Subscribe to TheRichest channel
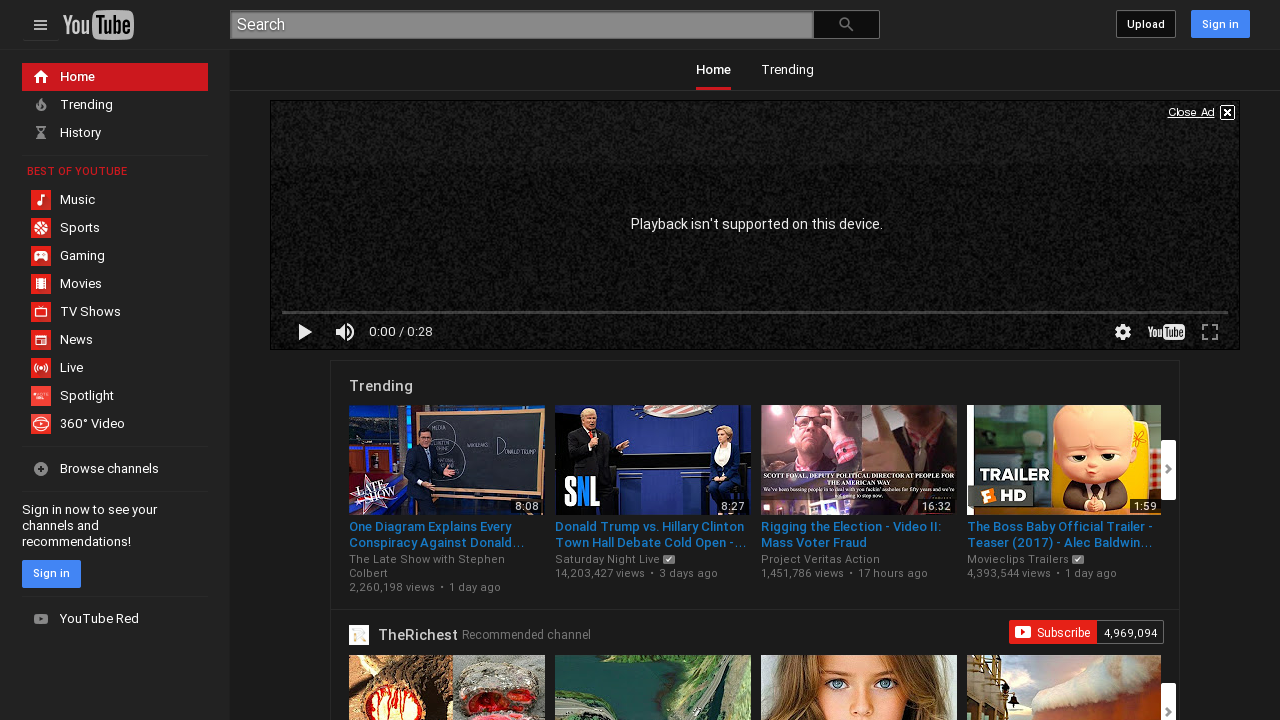The width and height of the screenshot is (1280, 720). [x=1053, y=632]
